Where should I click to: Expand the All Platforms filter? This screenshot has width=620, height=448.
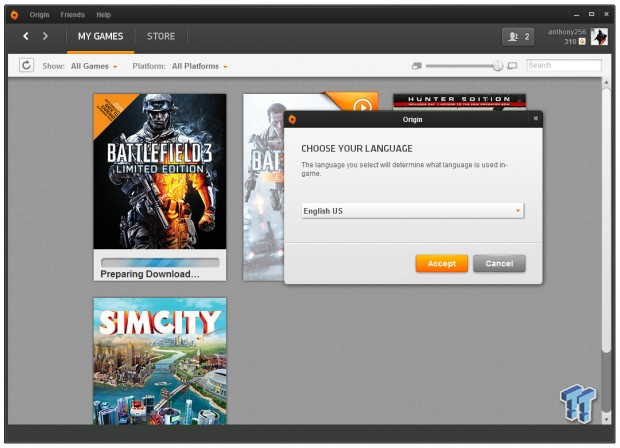(199, 66)
